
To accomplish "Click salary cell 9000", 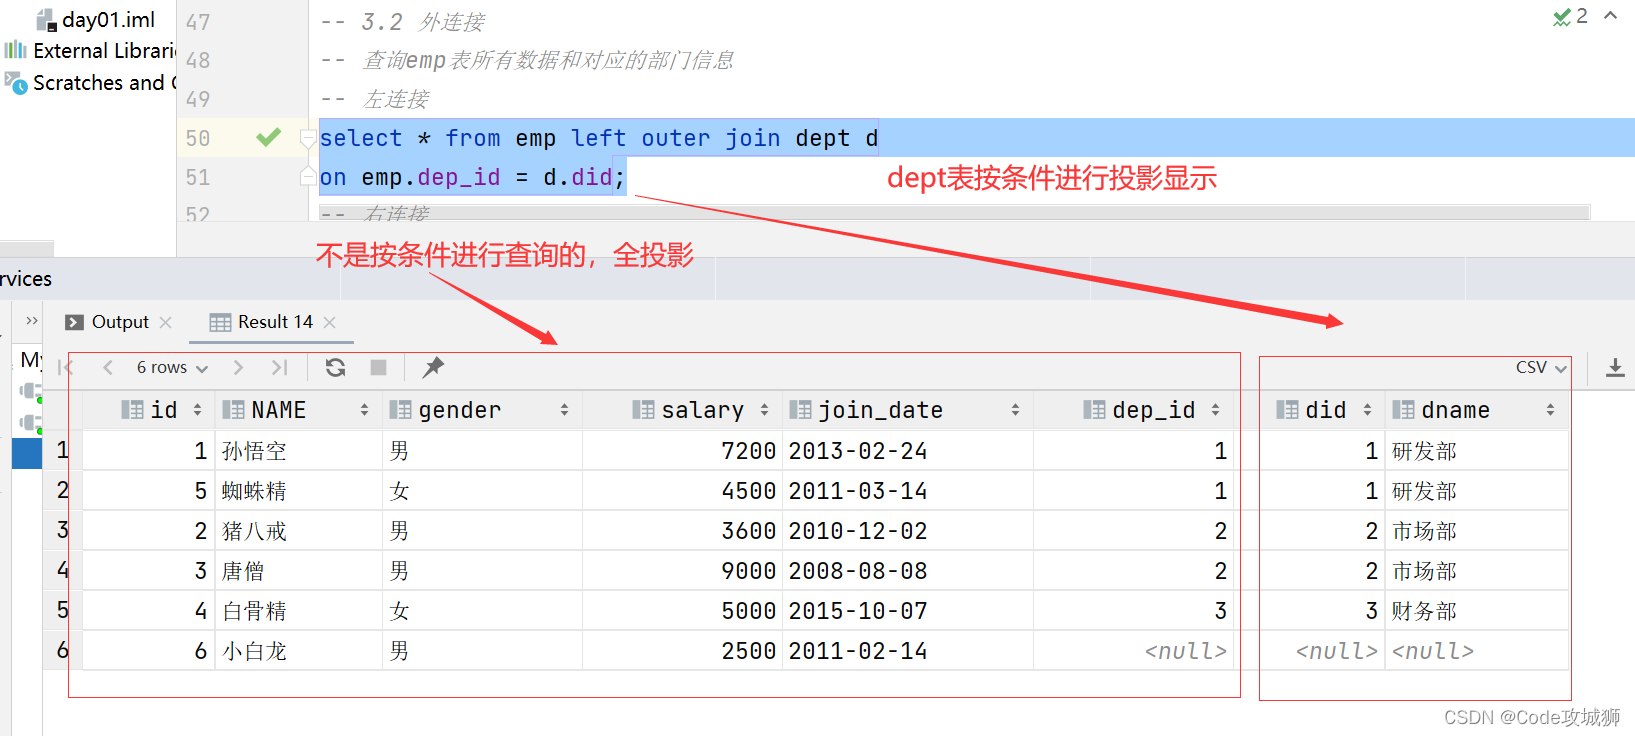I will (682, 571).
